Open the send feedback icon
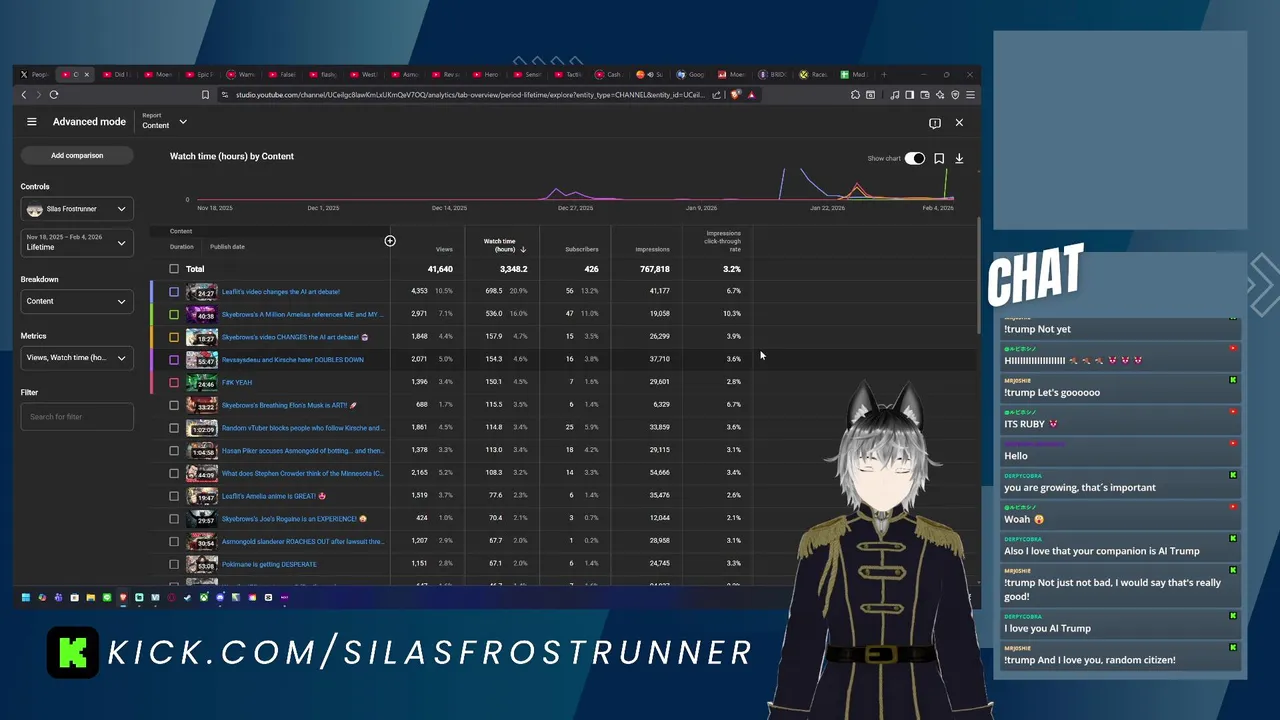The image size is (1280, 720). pos(935,123)
